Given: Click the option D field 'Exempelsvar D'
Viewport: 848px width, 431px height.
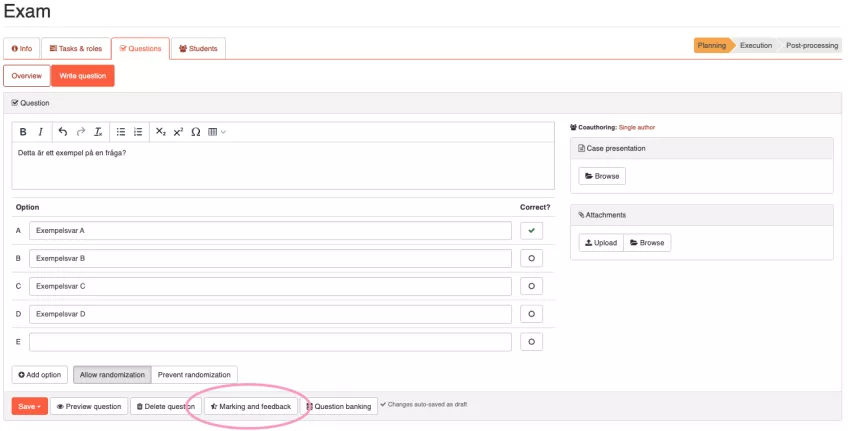Looking at the screenshot, I should click(270, 314).
